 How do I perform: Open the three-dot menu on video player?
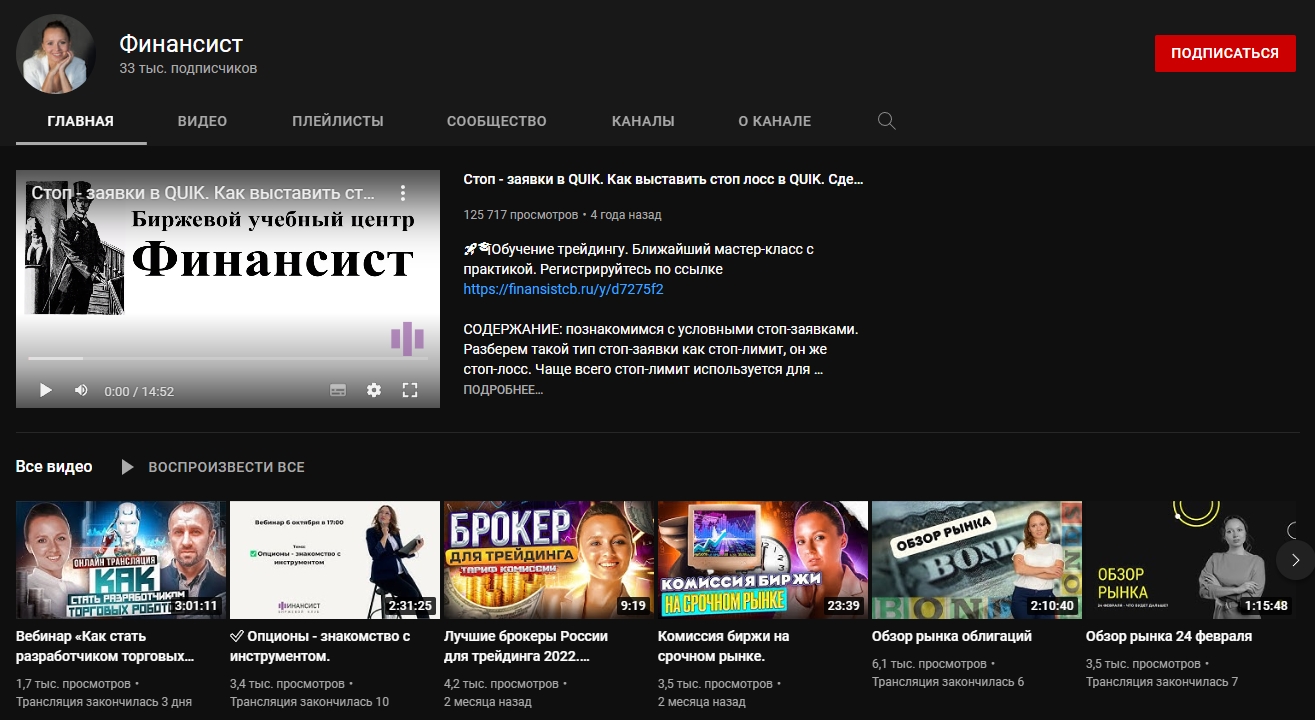coord(403,193)
